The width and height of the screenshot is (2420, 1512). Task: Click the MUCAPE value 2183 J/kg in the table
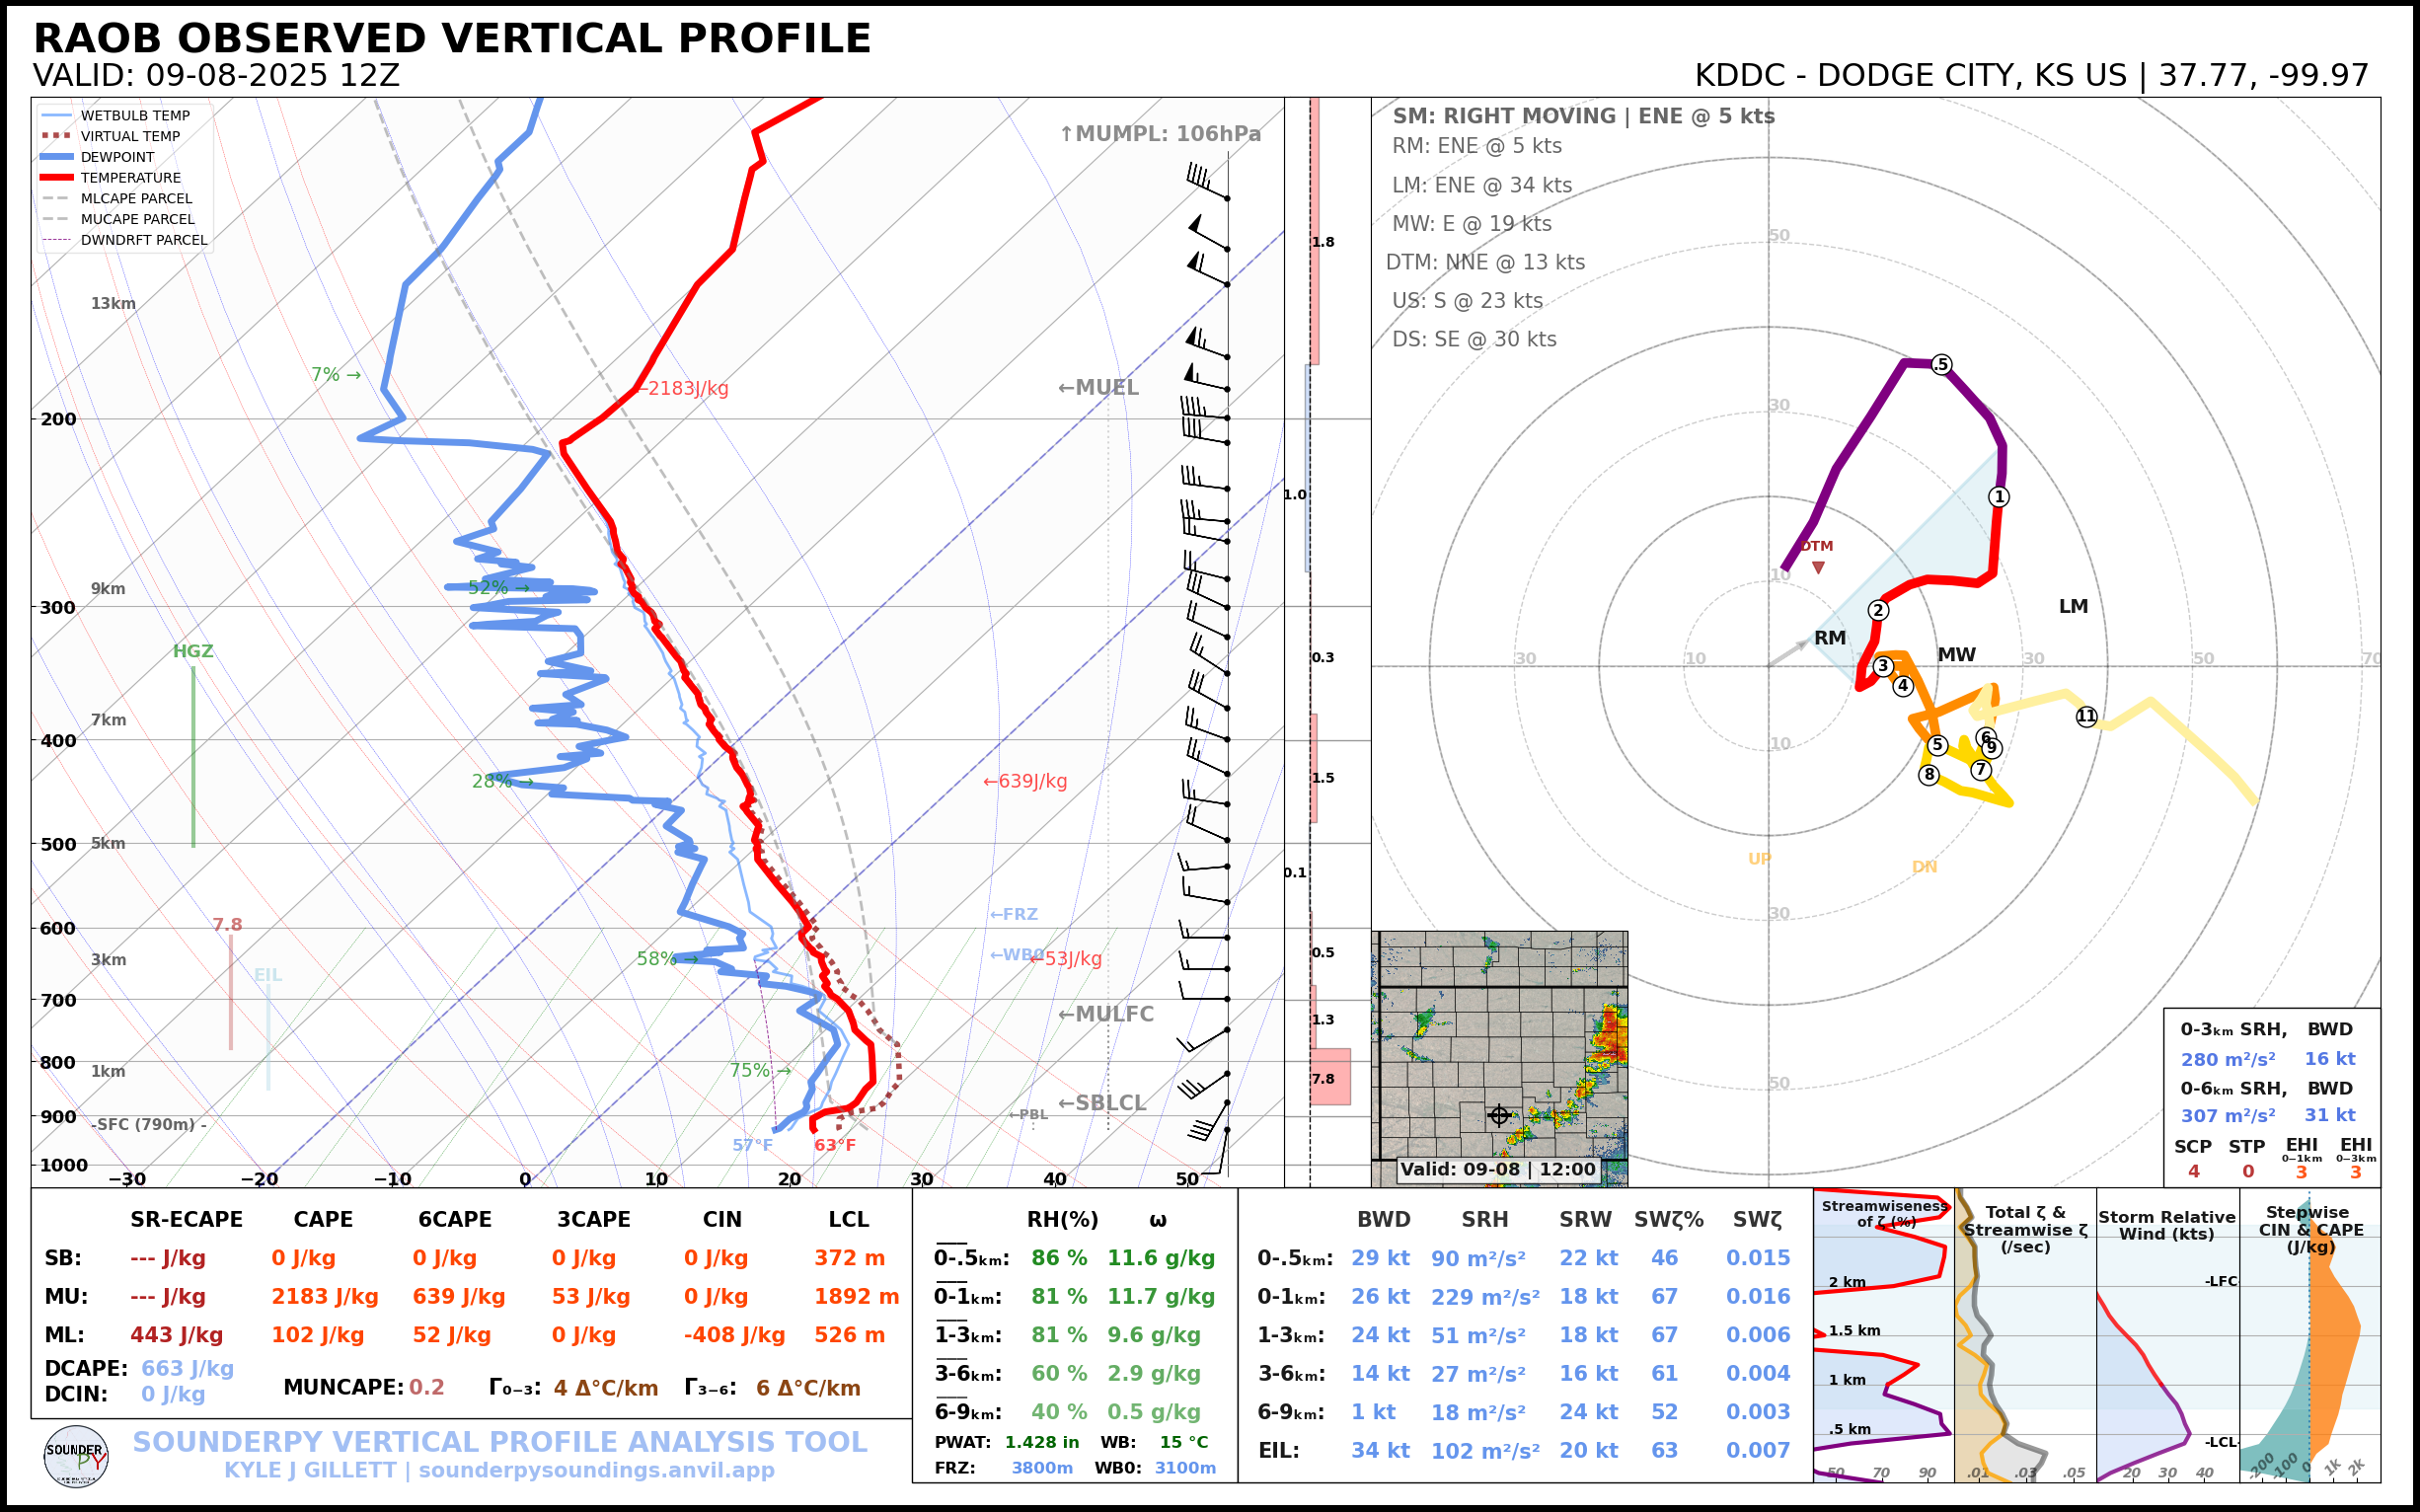pos(324,1297)
